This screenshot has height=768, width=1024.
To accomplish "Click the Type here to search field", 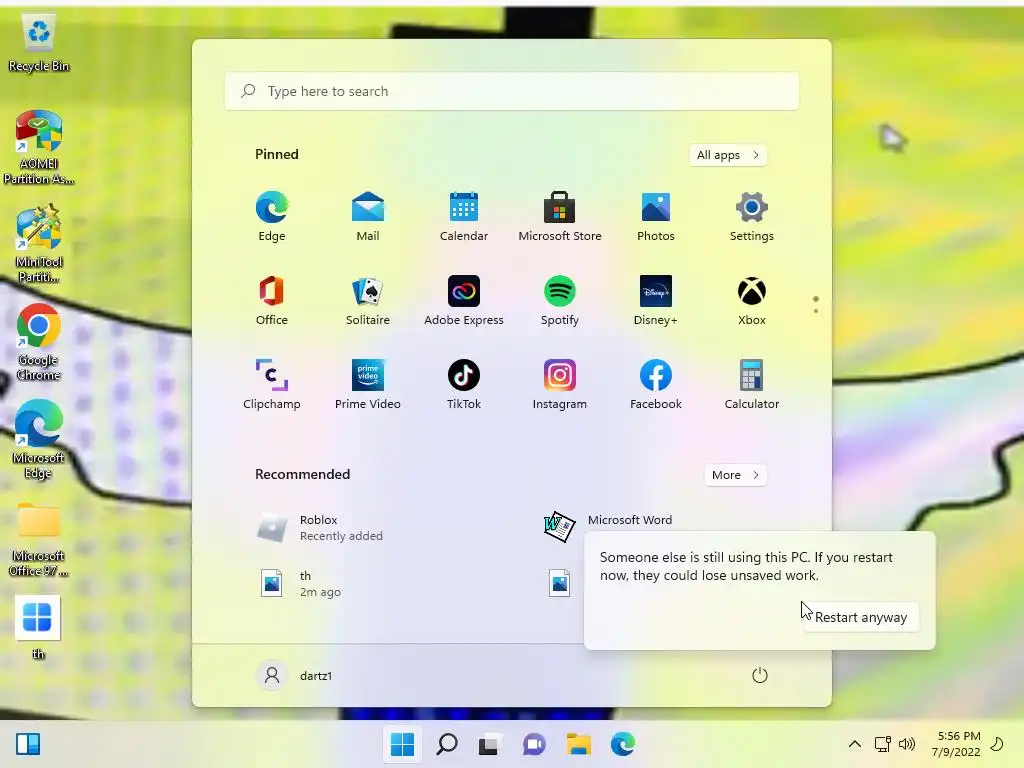I will coord(512,91).
